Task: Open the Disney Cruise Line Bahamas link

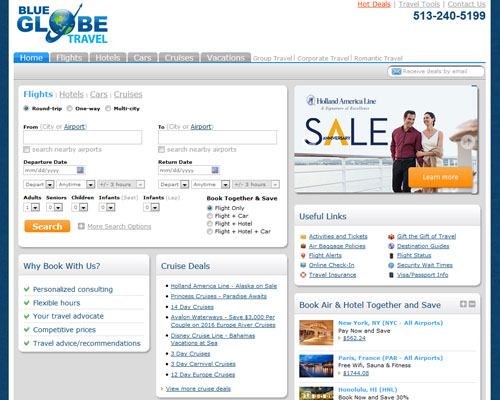Action: pos(213,339)
